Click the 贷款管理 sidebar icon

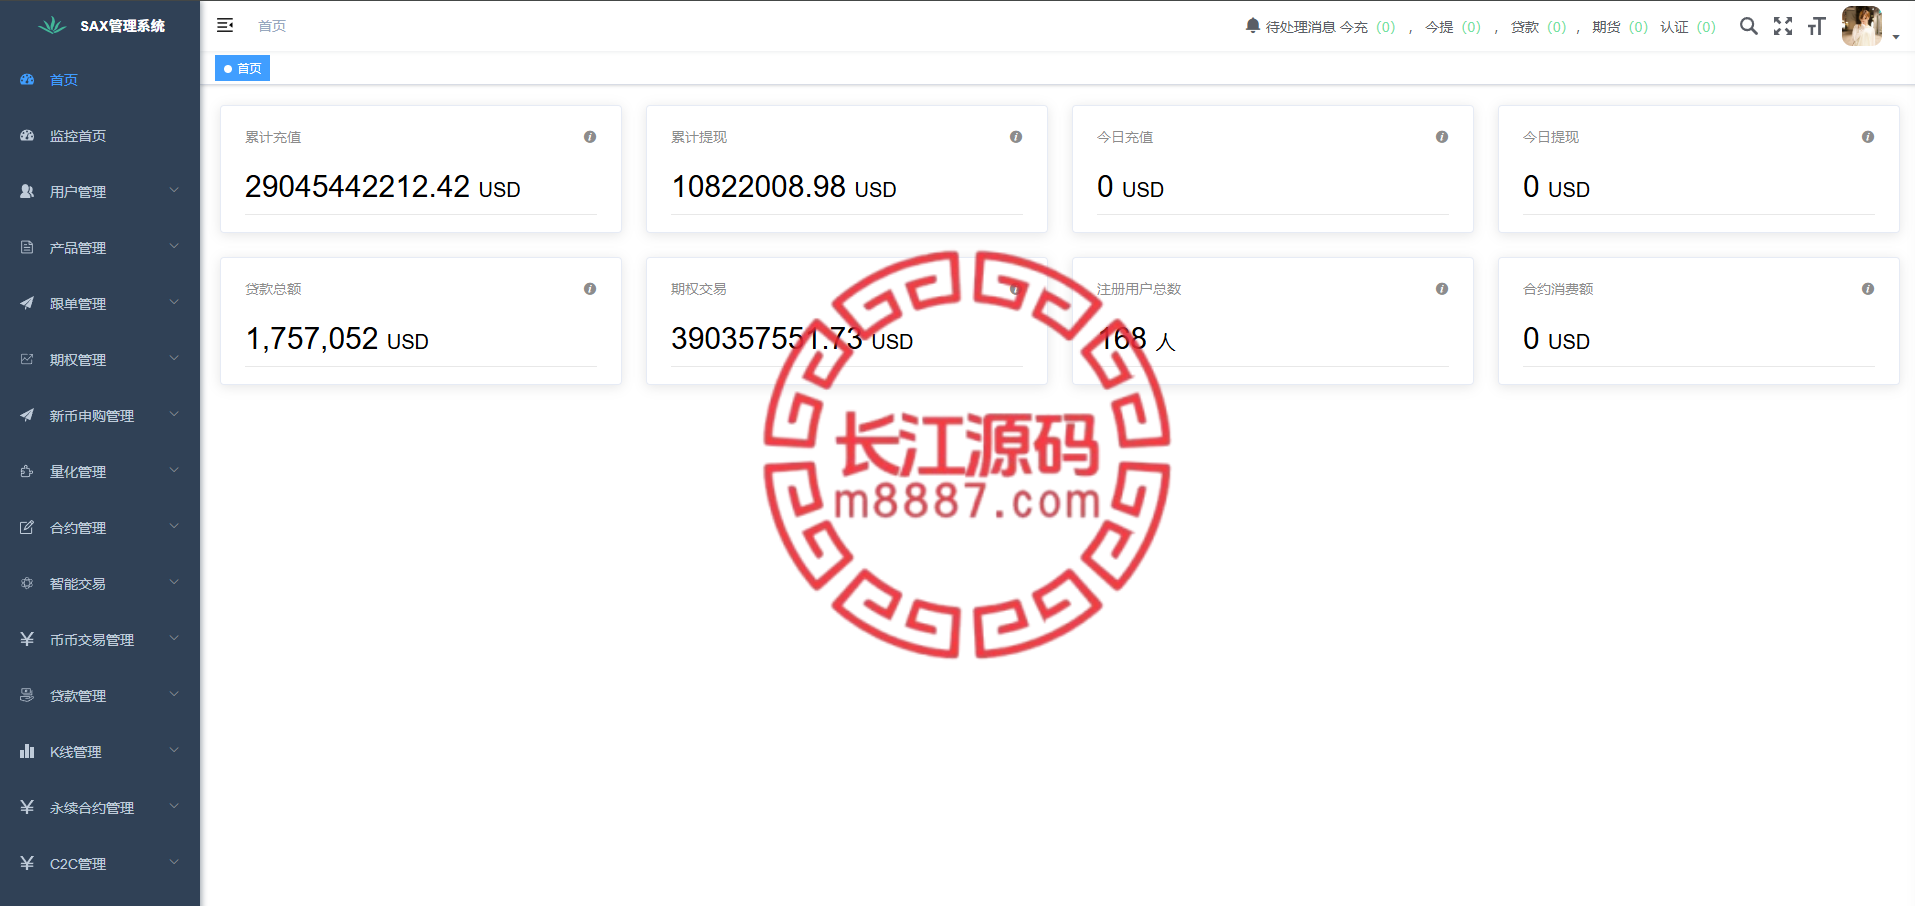pyautogui.click(x=27, y=695)
